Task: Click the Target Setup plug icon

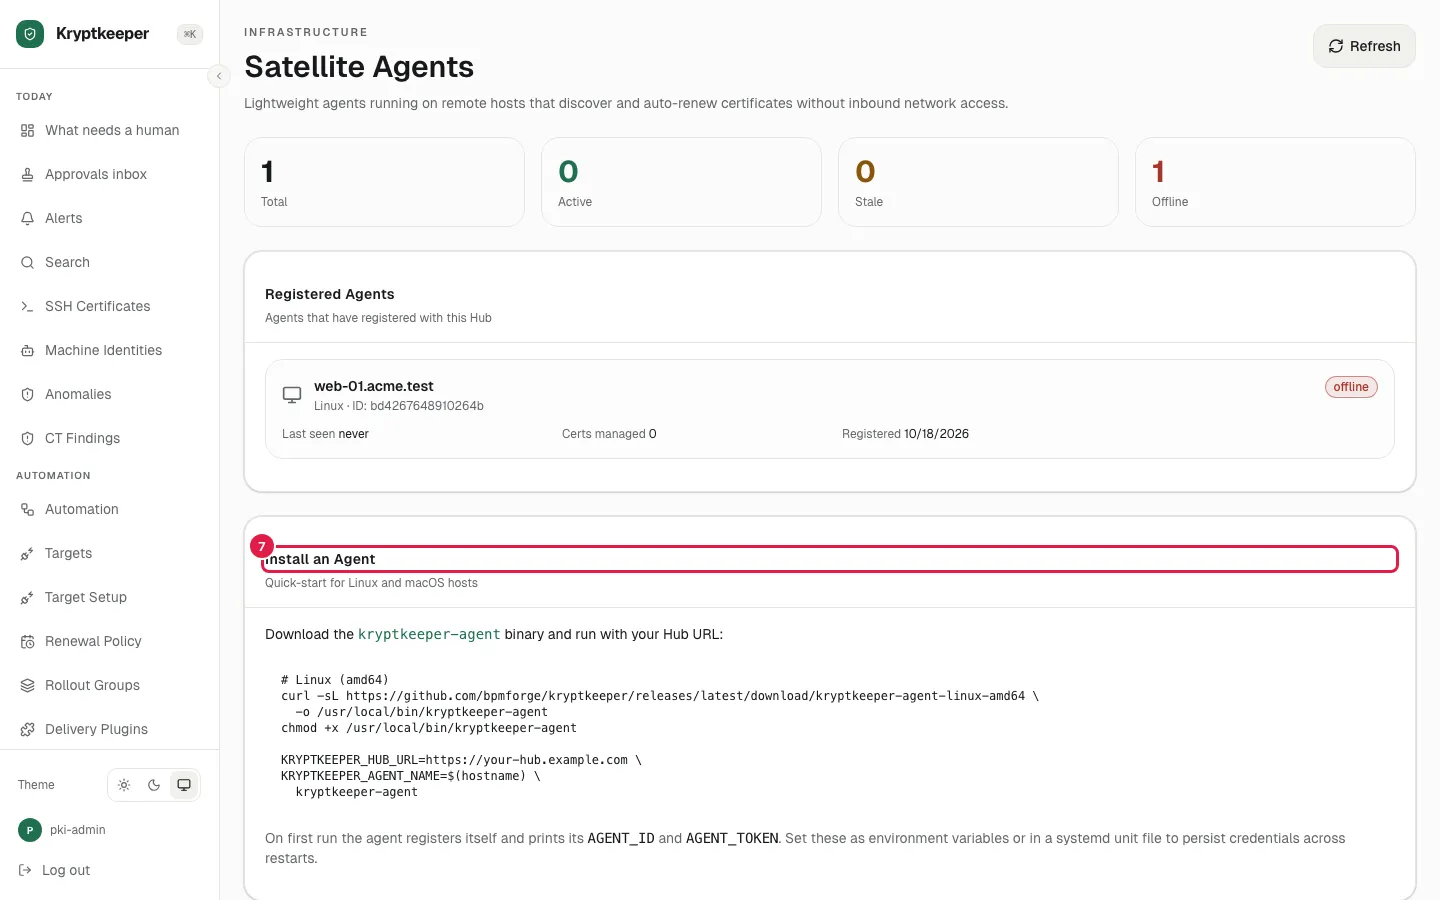Action: 27,597
